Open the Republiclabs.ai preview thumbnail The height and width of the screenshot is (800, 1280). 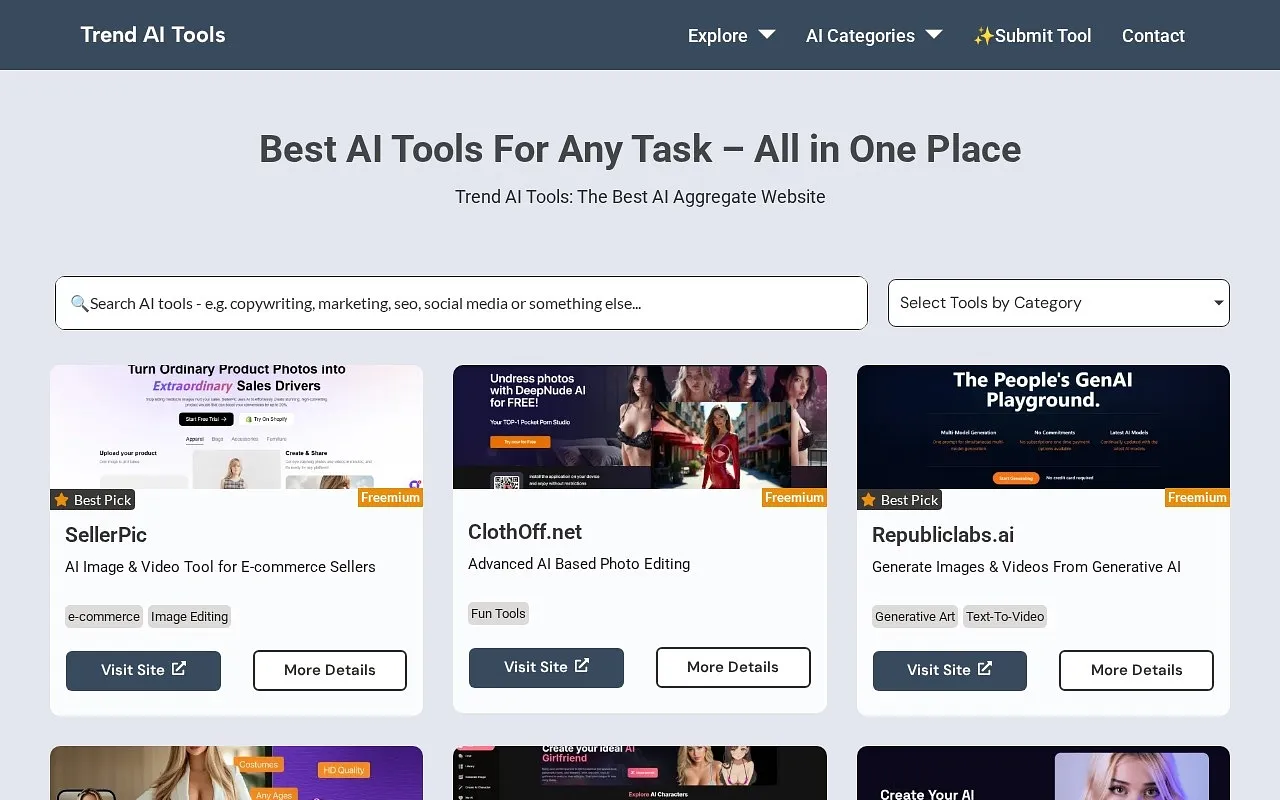tap(1043, 427)
